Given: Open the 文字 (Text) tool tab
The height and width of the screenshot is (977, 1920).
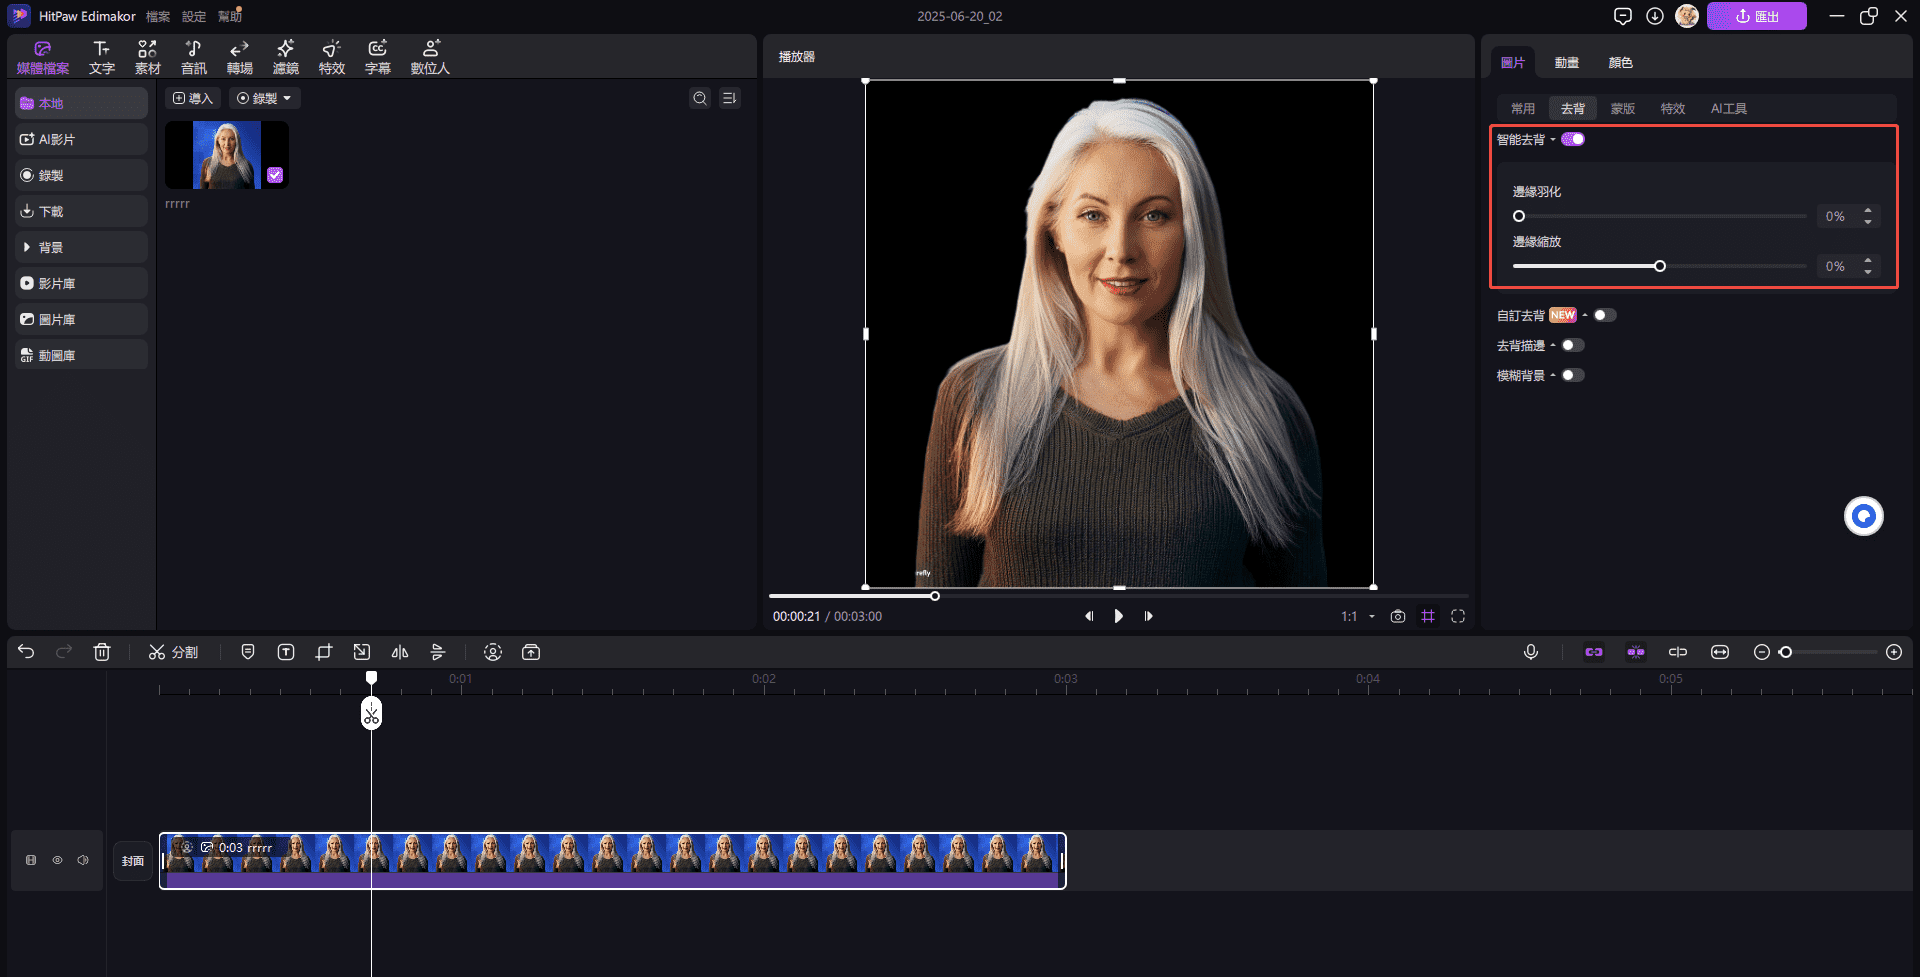Looking at the screenshot, I should coord(101,57).
